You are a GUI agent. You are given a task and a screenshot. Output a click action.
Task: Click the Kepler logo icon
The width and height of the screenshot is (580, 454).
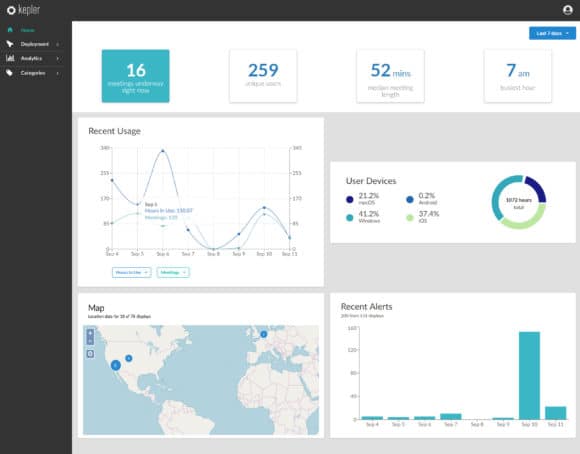[x=11, y=10]
